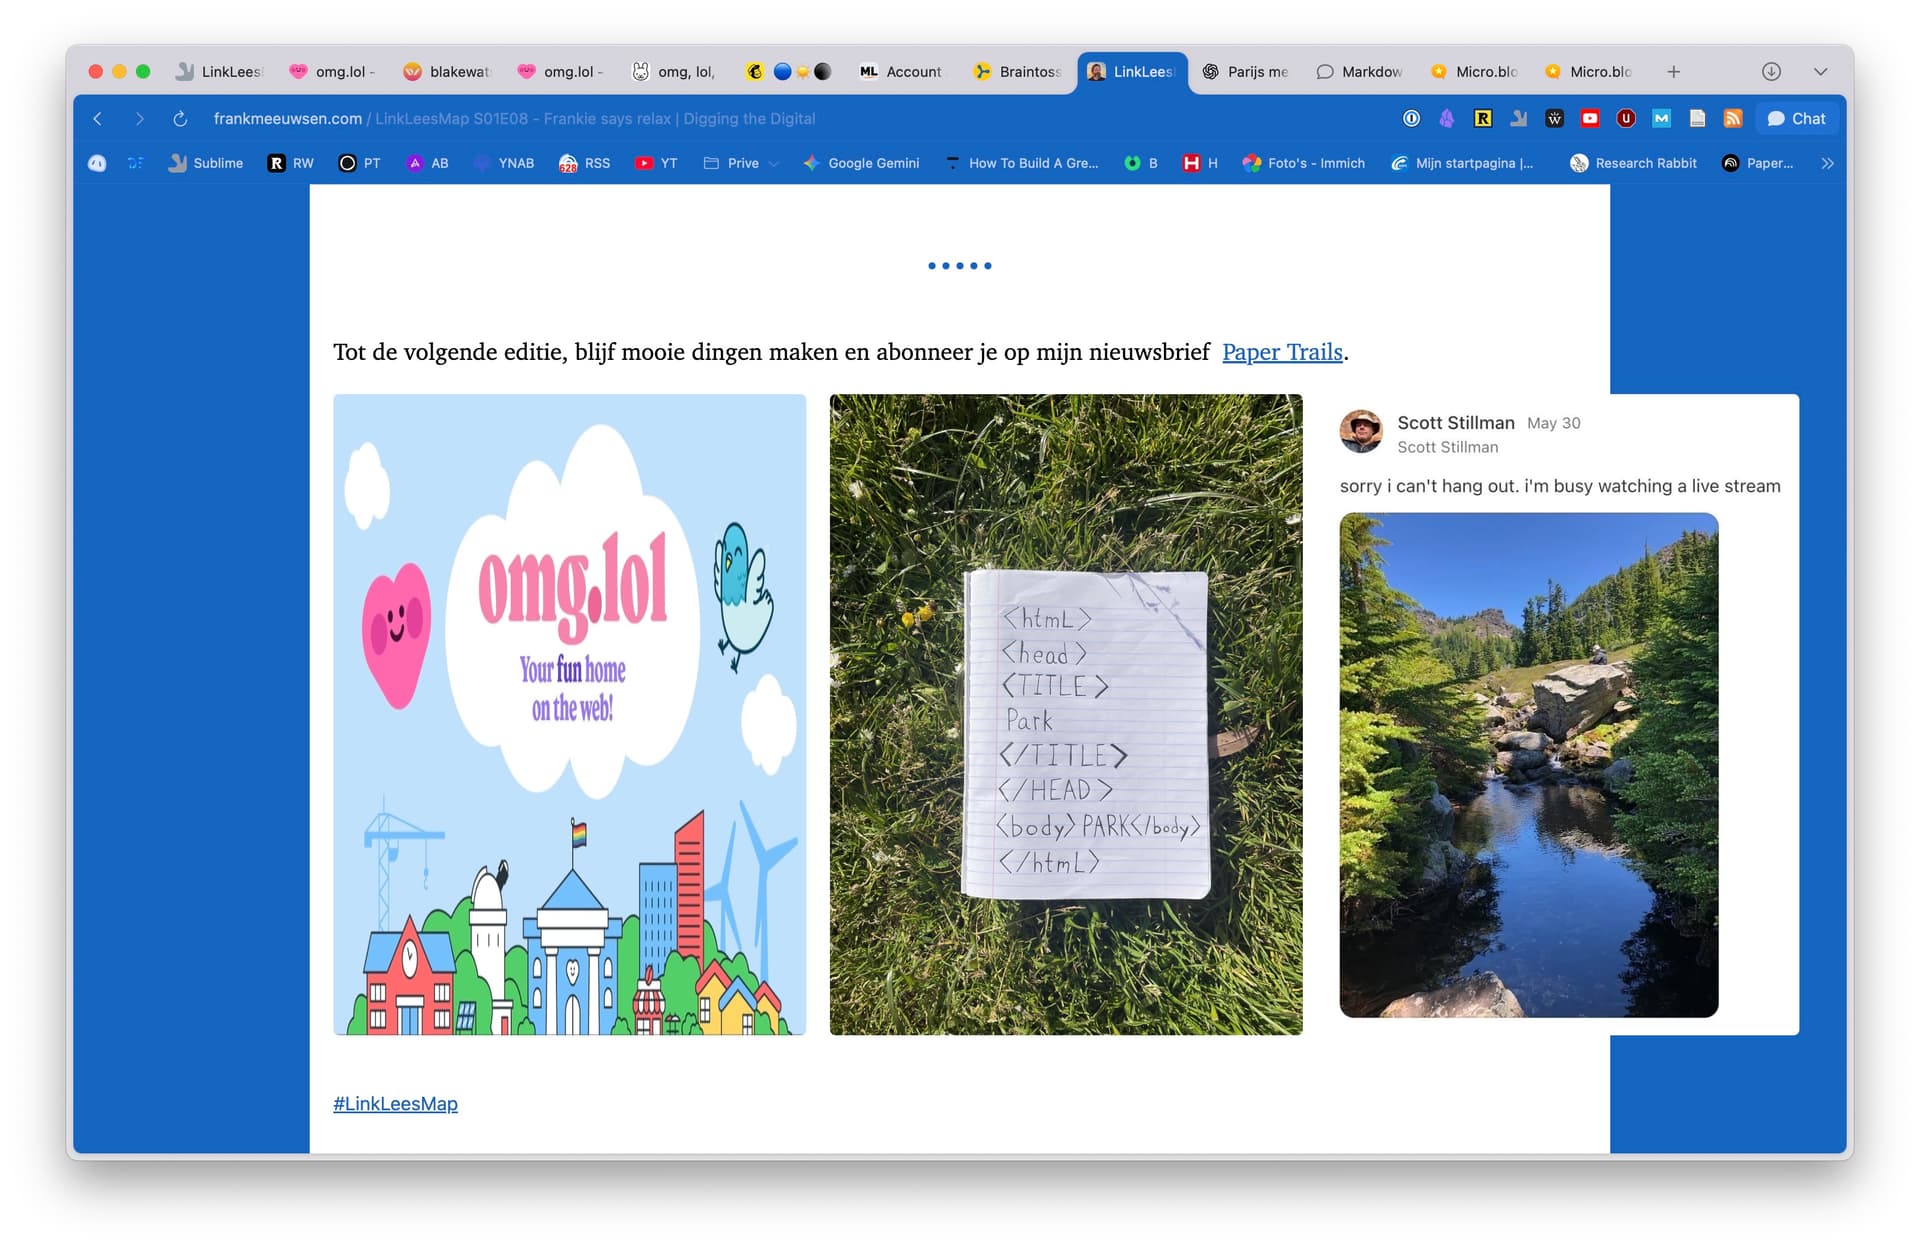Expand the tab list chevron

point(1820,71)
